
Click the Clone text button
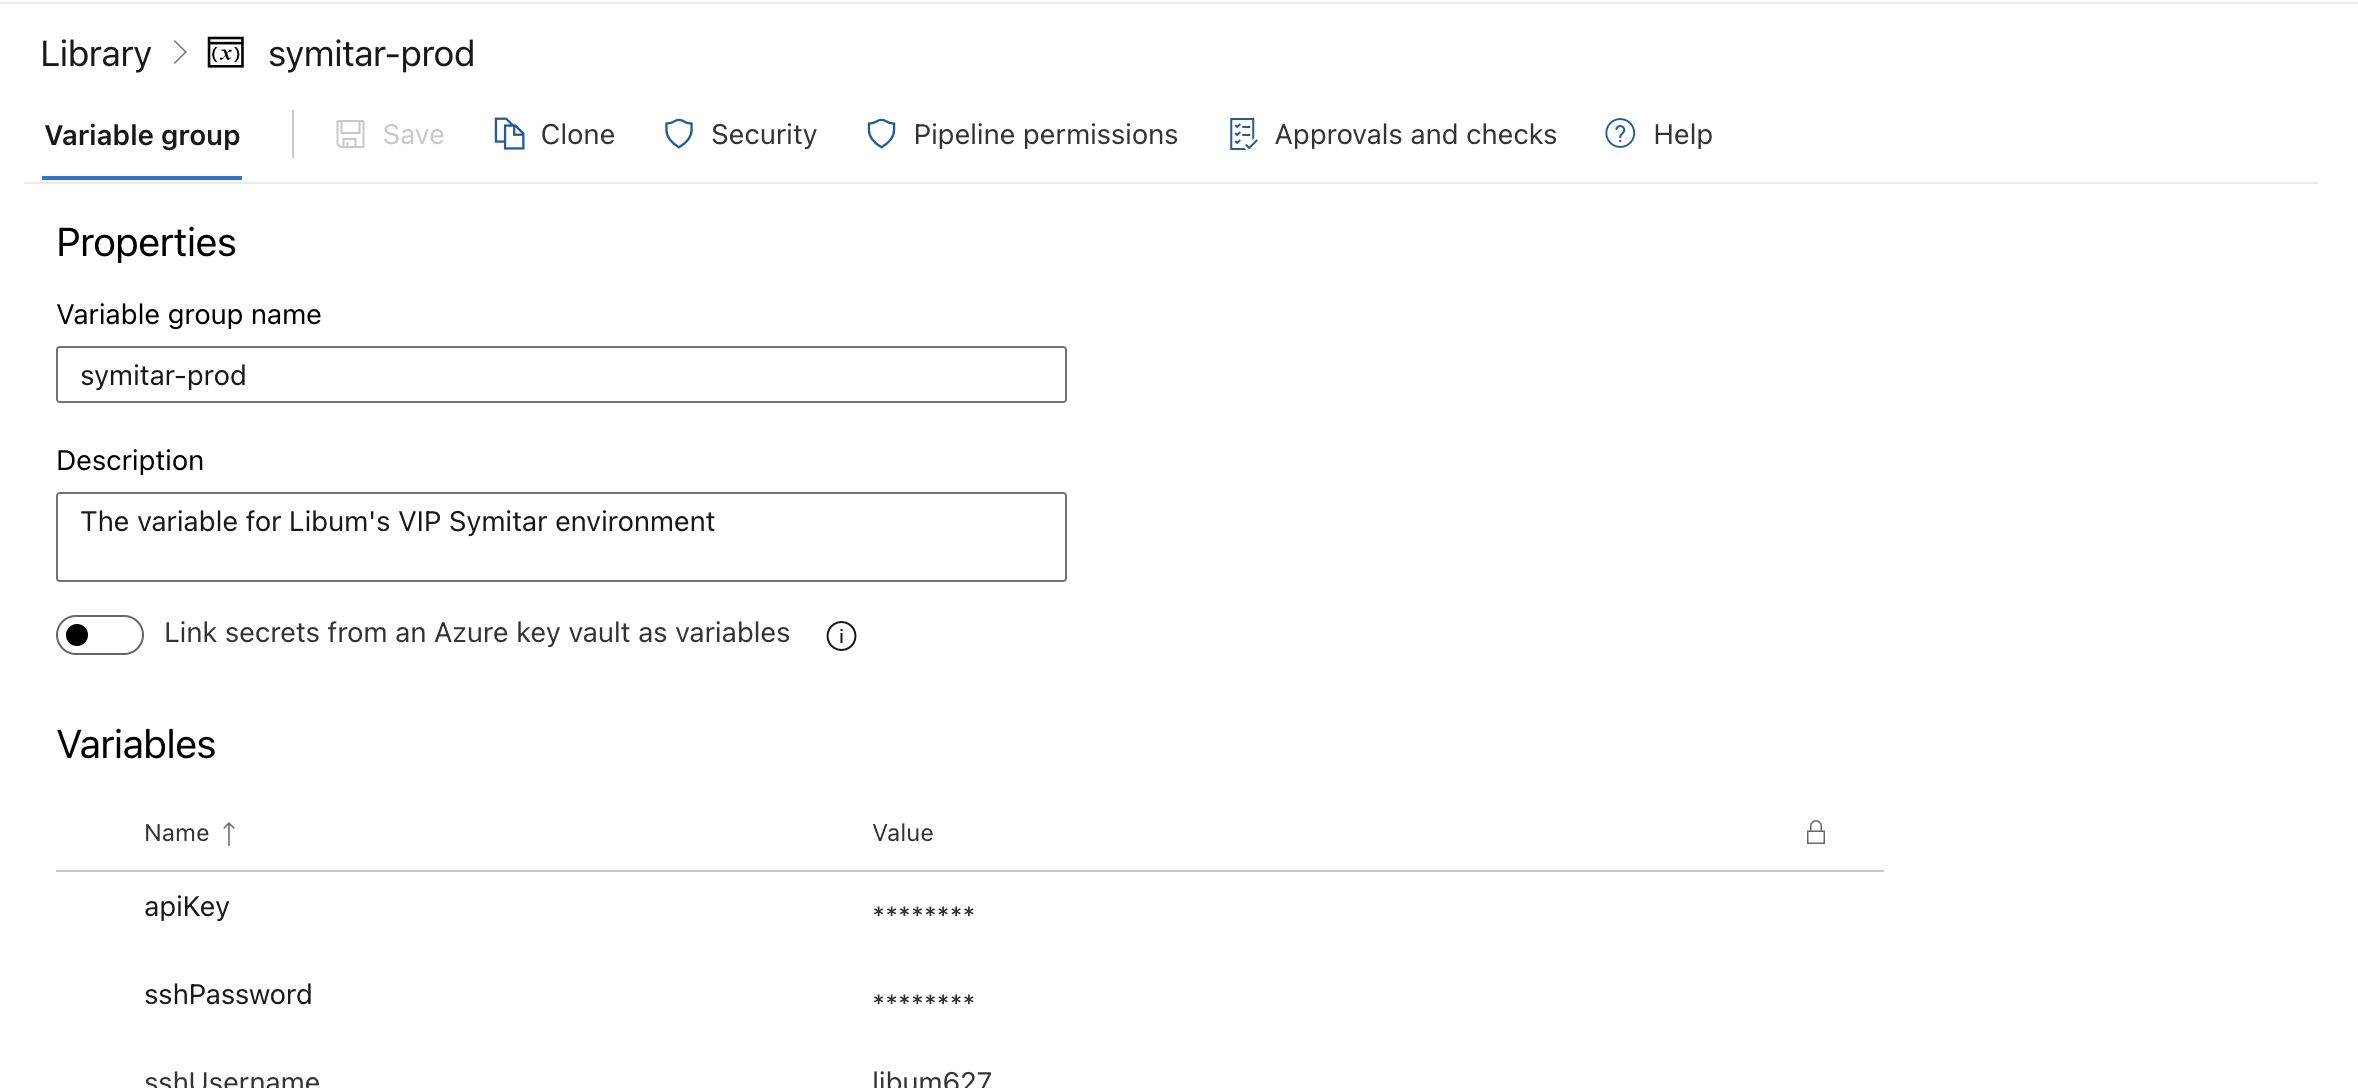(578, 134)
